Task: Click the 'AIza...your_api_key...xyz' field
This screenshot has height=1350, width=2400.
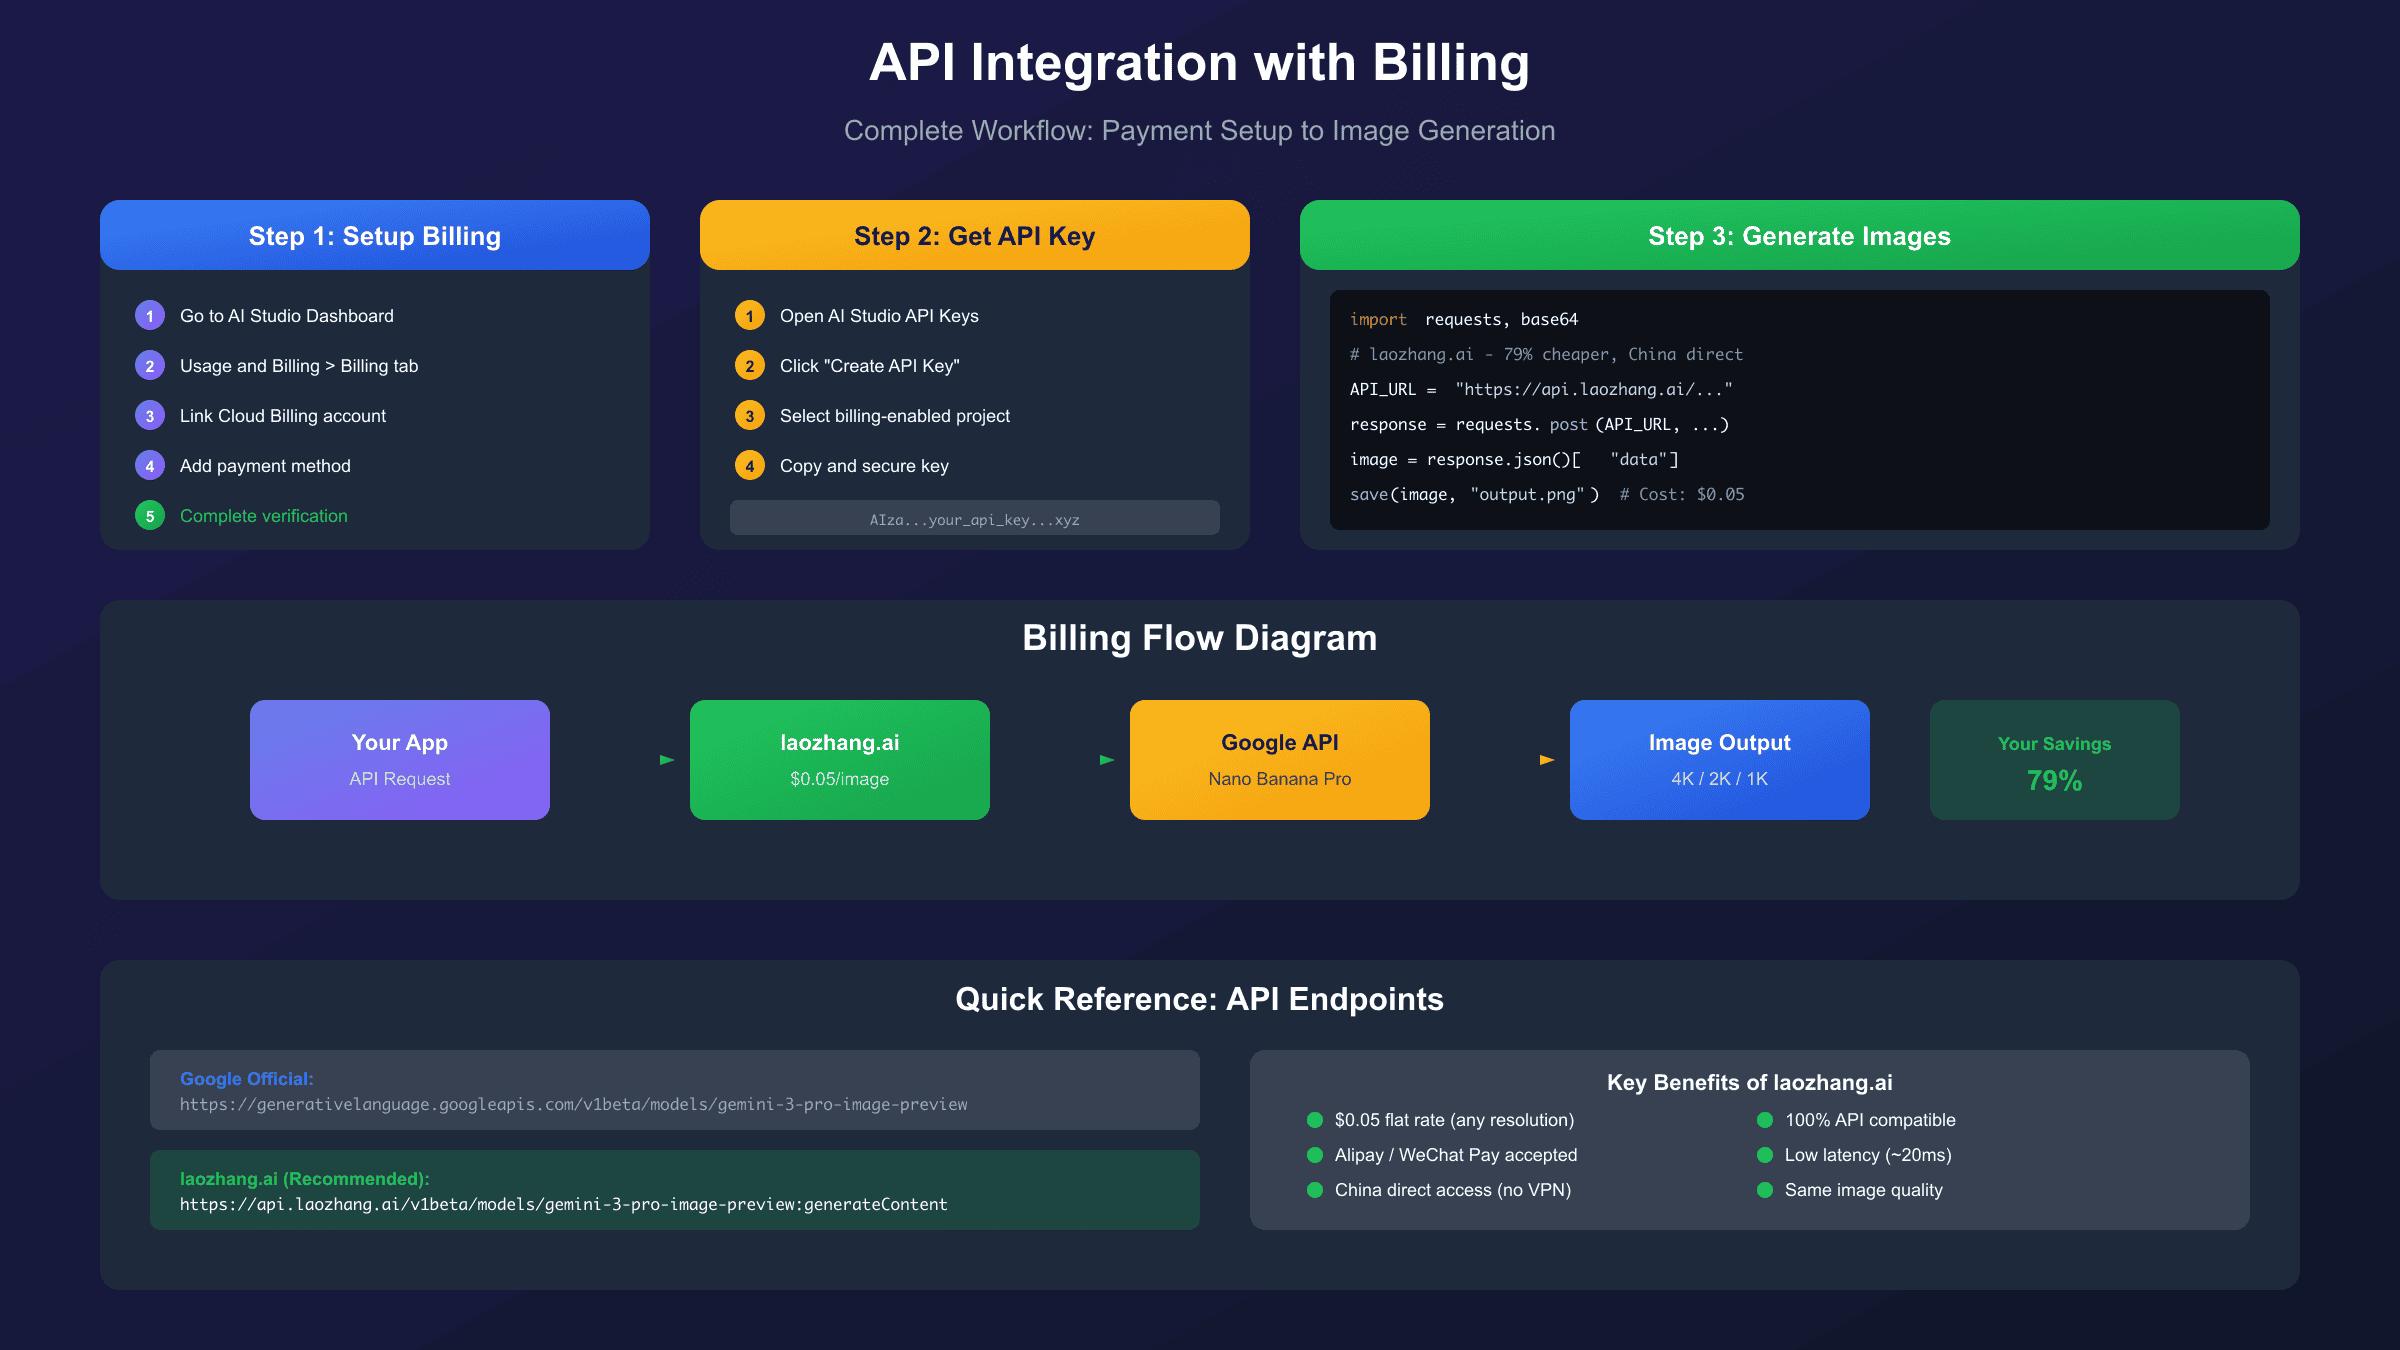Action: (974, 518)
